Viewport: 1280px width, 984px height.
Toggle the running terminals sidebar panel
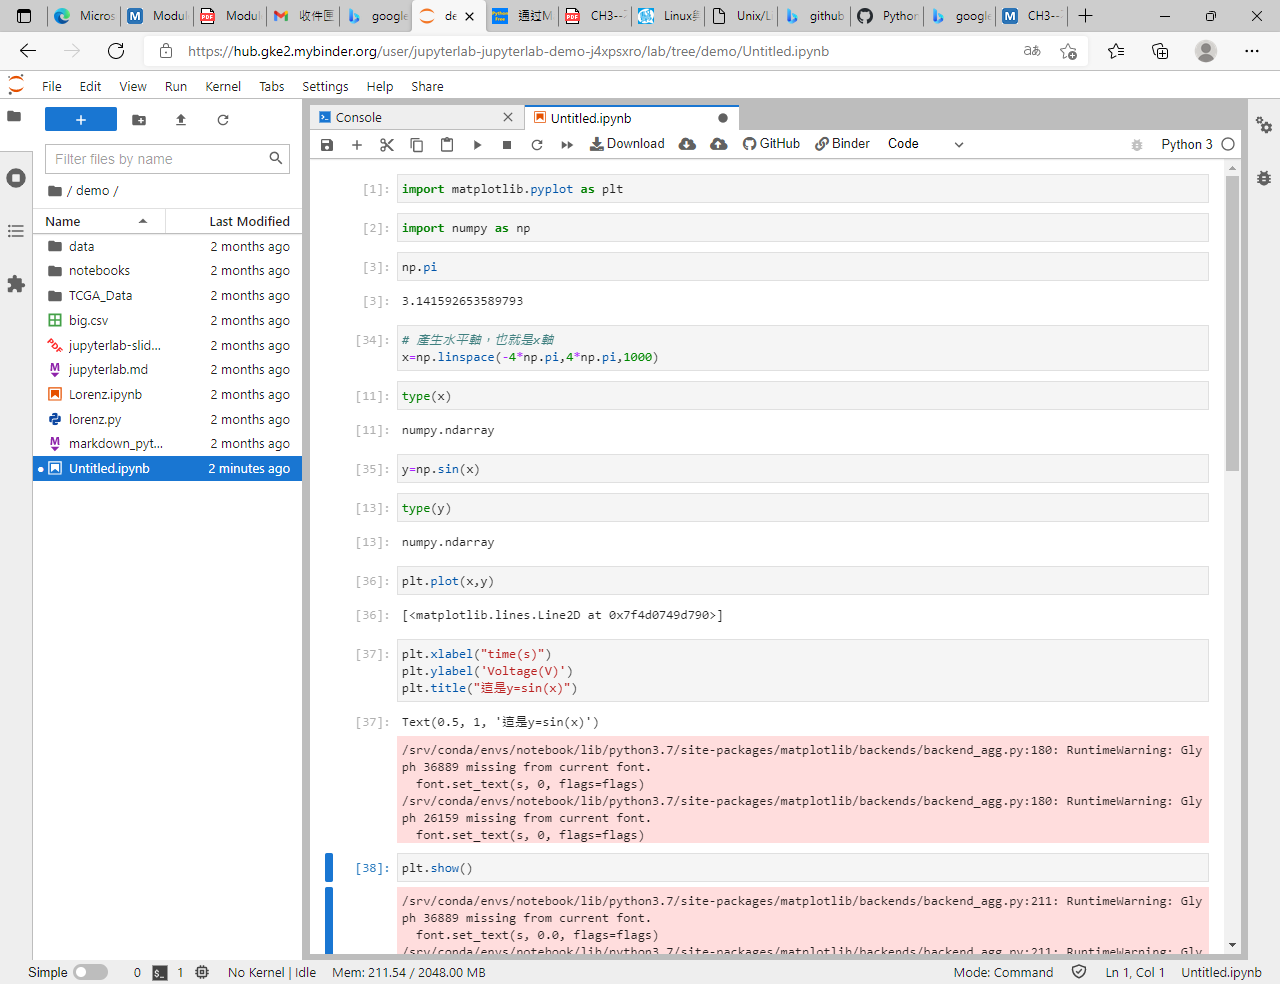[x=15, y=177]
